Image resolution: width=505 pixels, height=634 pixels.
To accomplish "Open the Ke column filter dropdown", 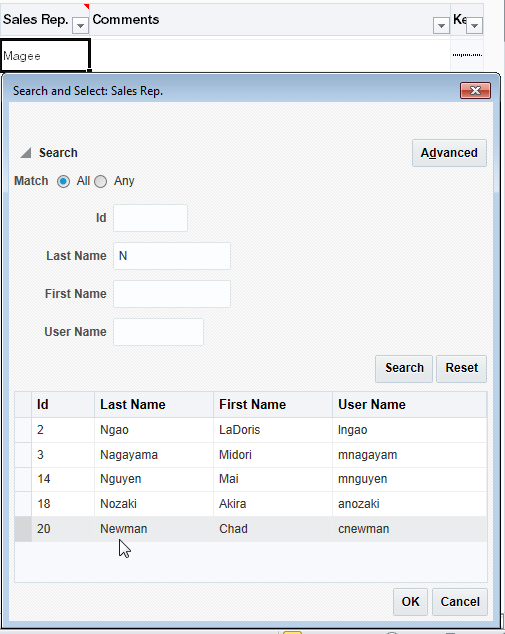I will tap(475, 26).
